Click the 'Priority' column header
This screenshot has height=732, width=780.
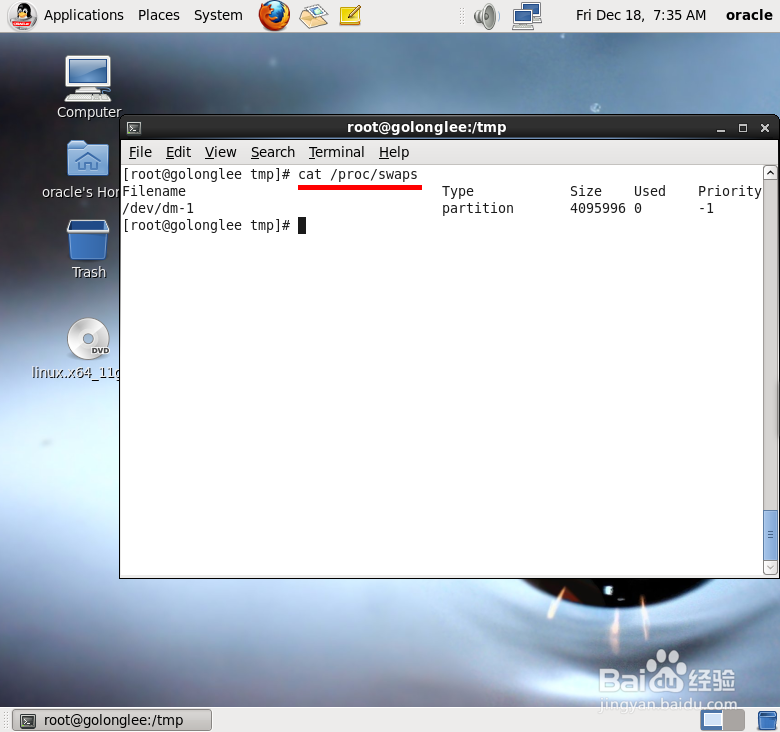pyautogui.click(x=729, y=191)
